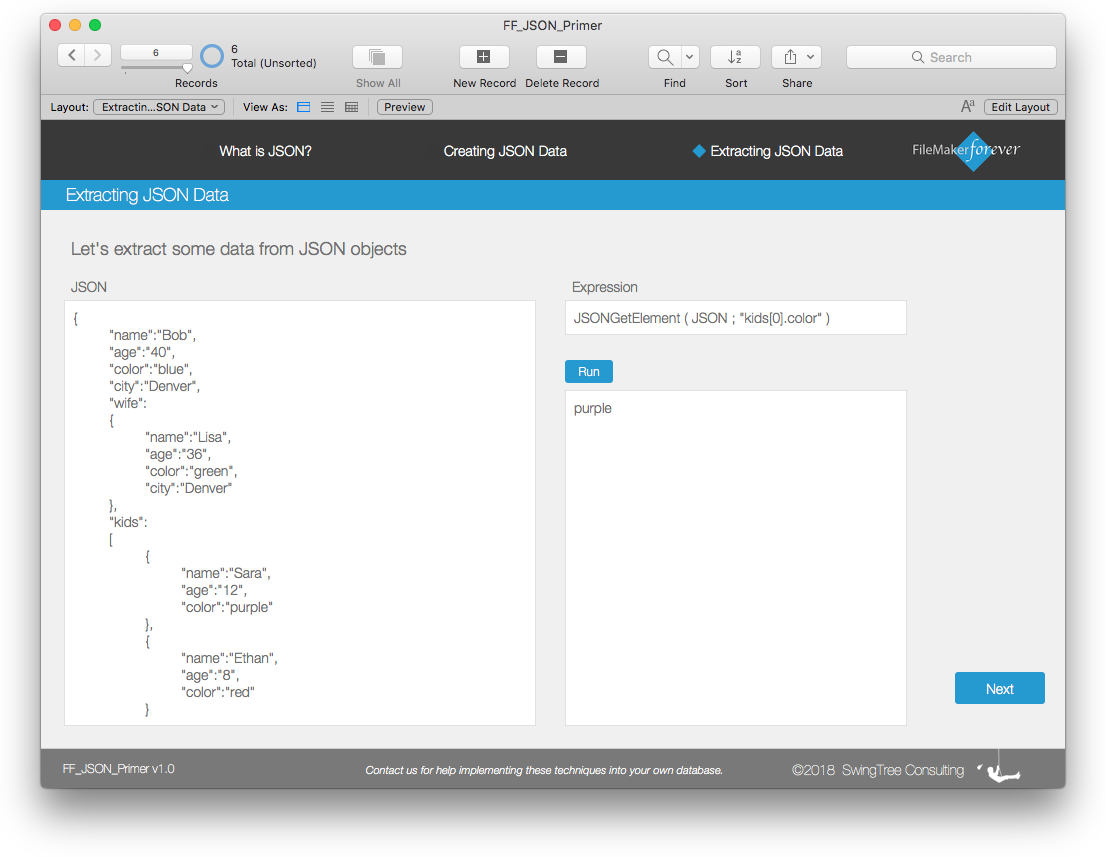Click the Next button

[999, 688]
